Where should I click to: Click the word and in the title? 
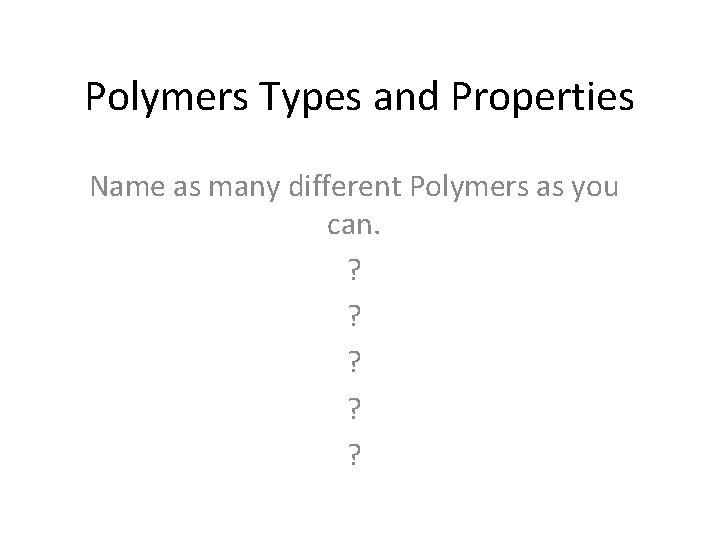[x=406, y=96]
